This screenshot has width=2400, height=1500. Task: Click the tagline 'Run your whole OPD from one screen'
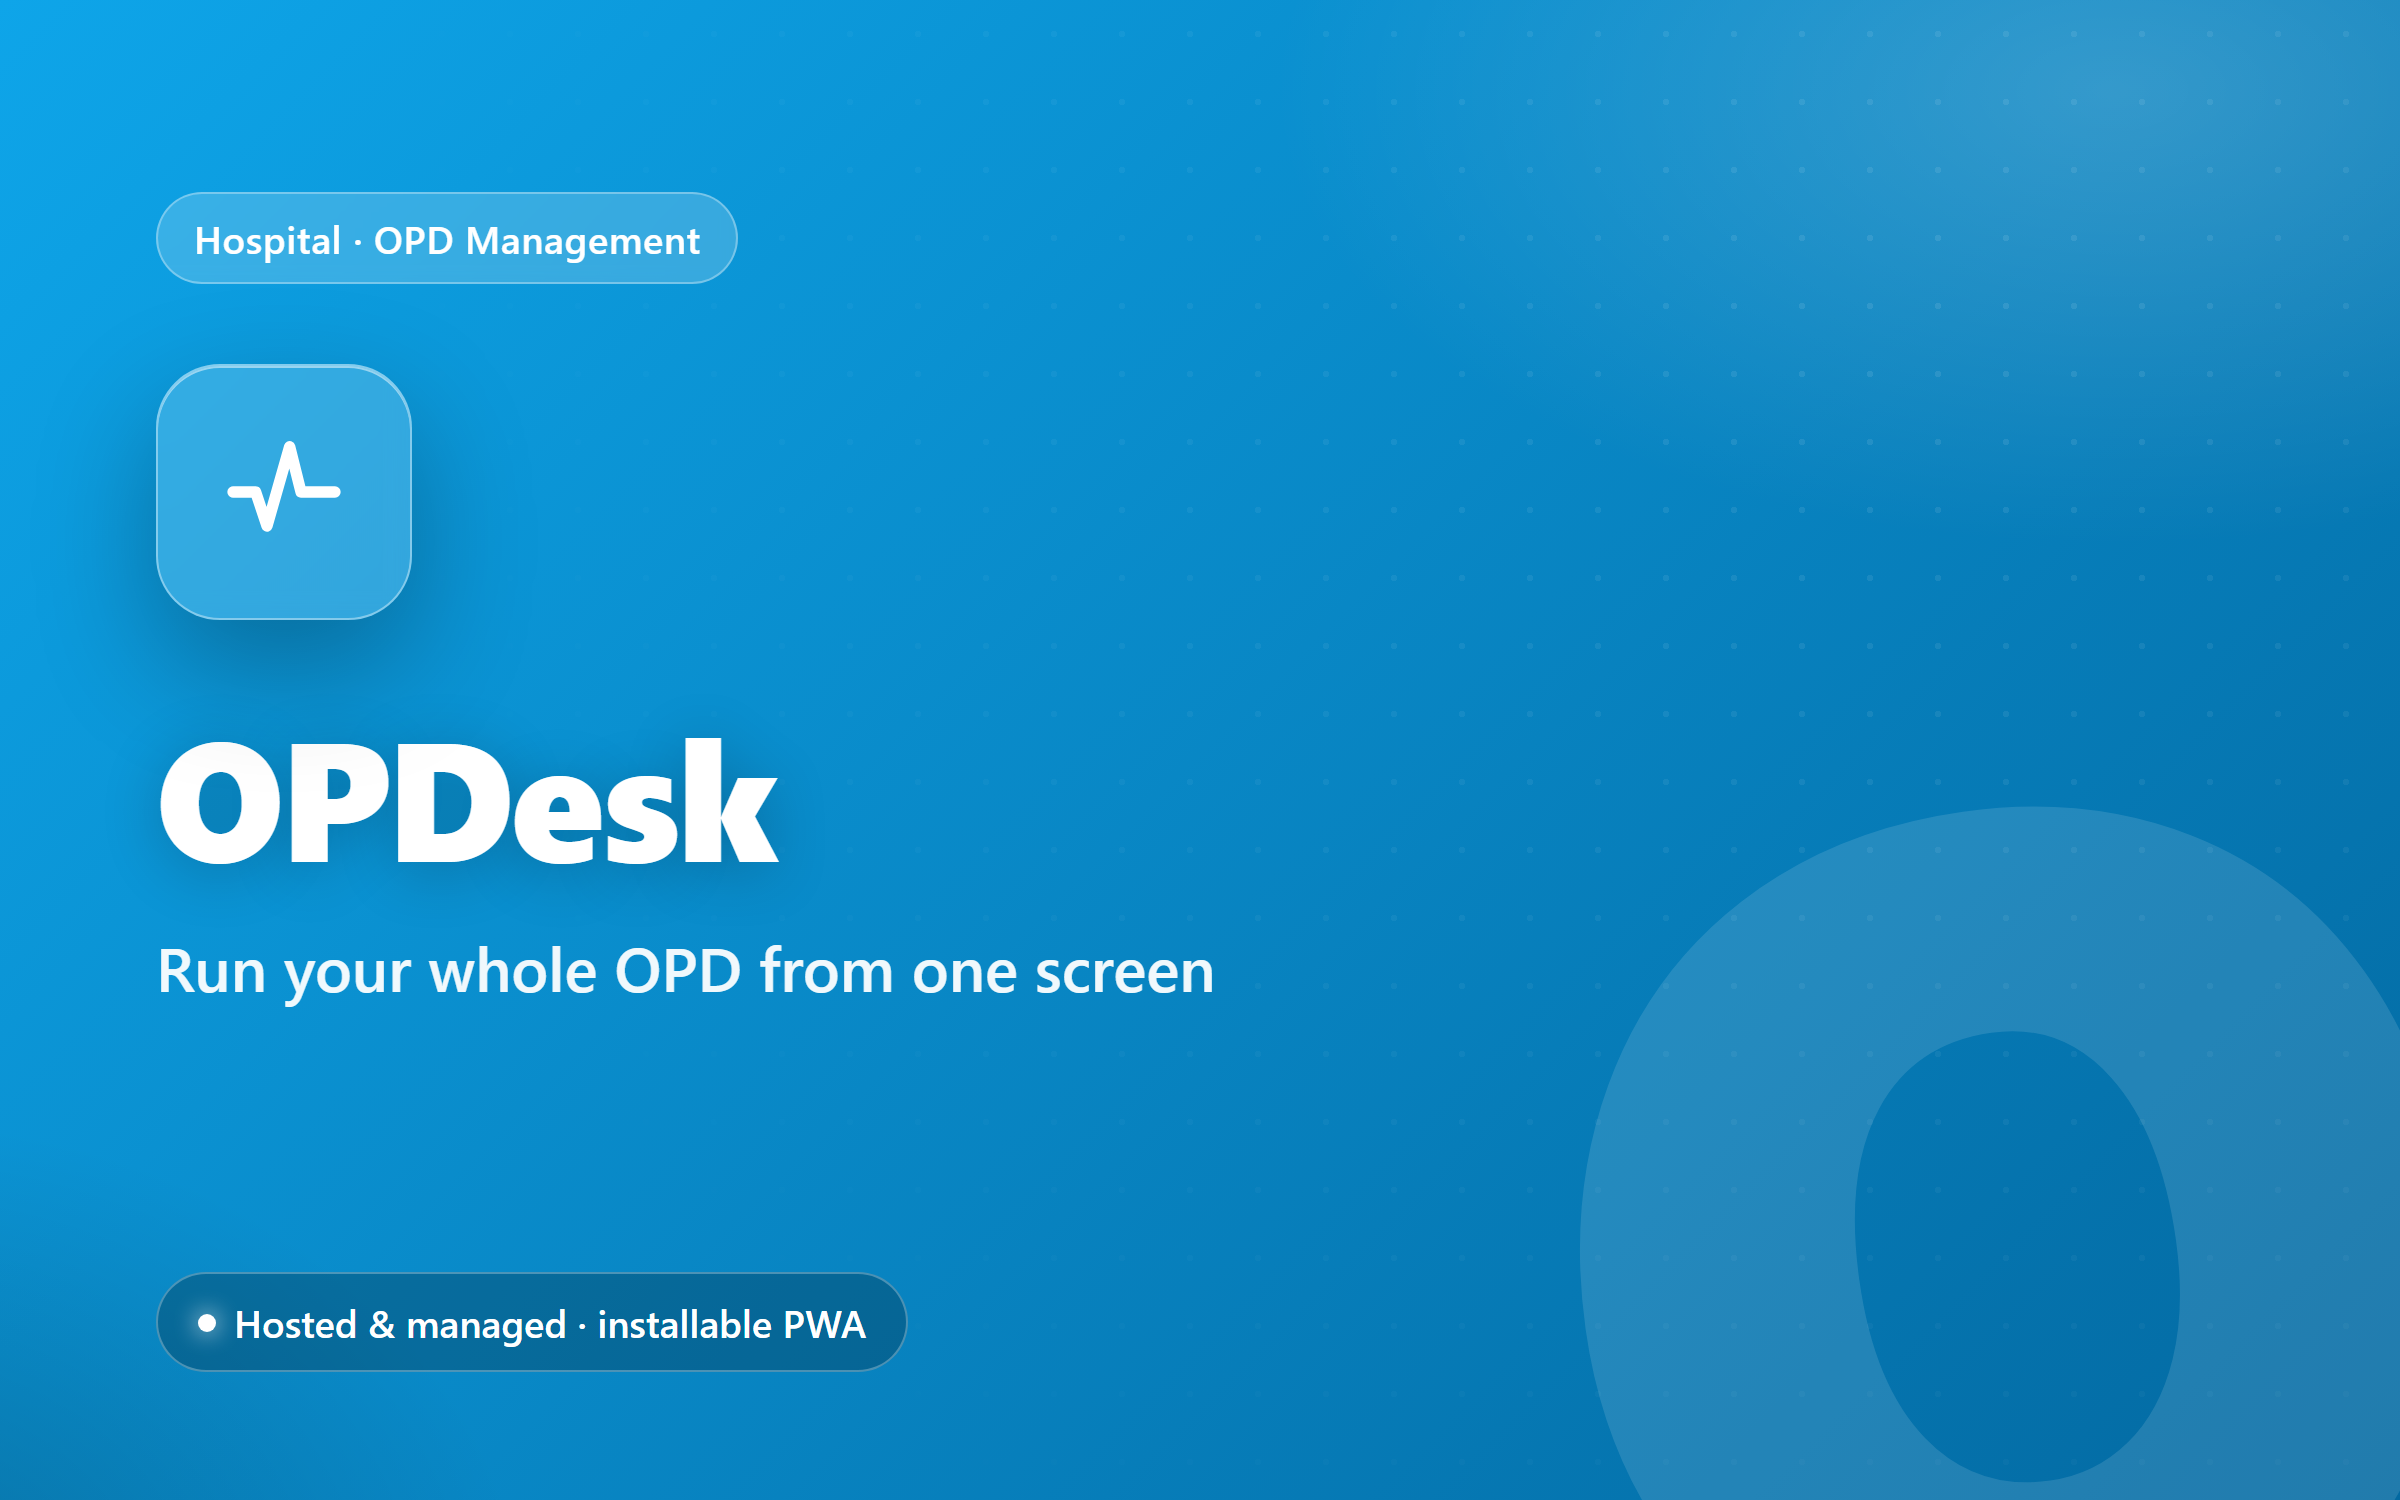(686, 972)
